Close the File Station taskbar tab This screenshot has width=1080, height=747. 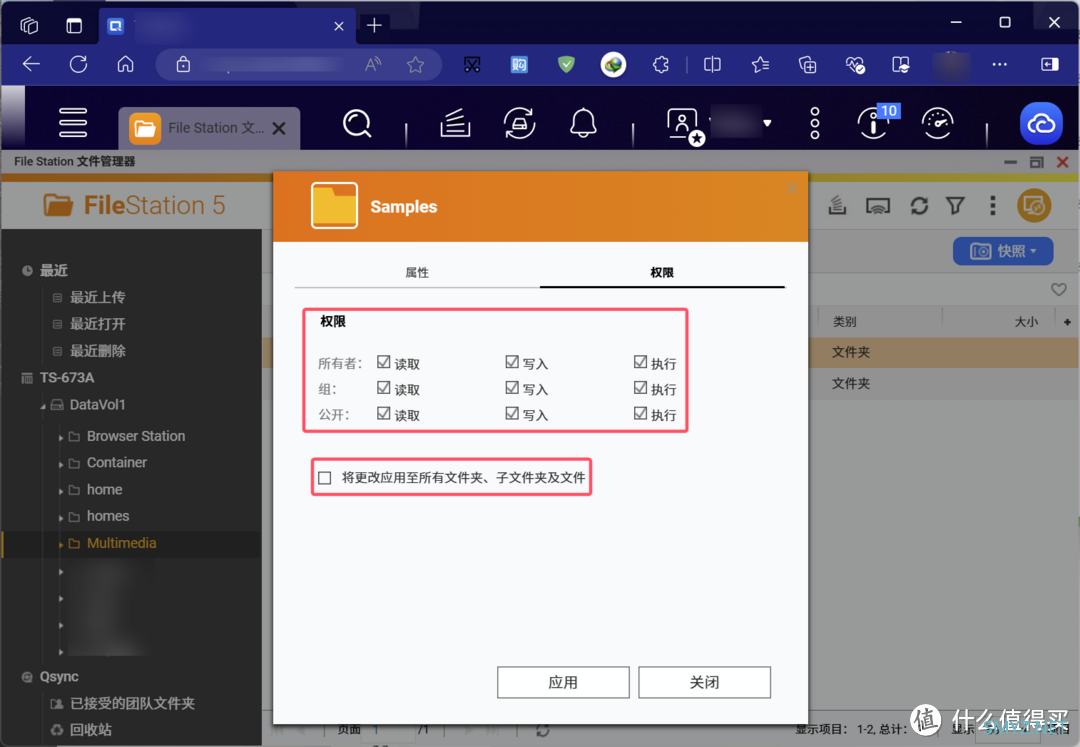(279, 128)
